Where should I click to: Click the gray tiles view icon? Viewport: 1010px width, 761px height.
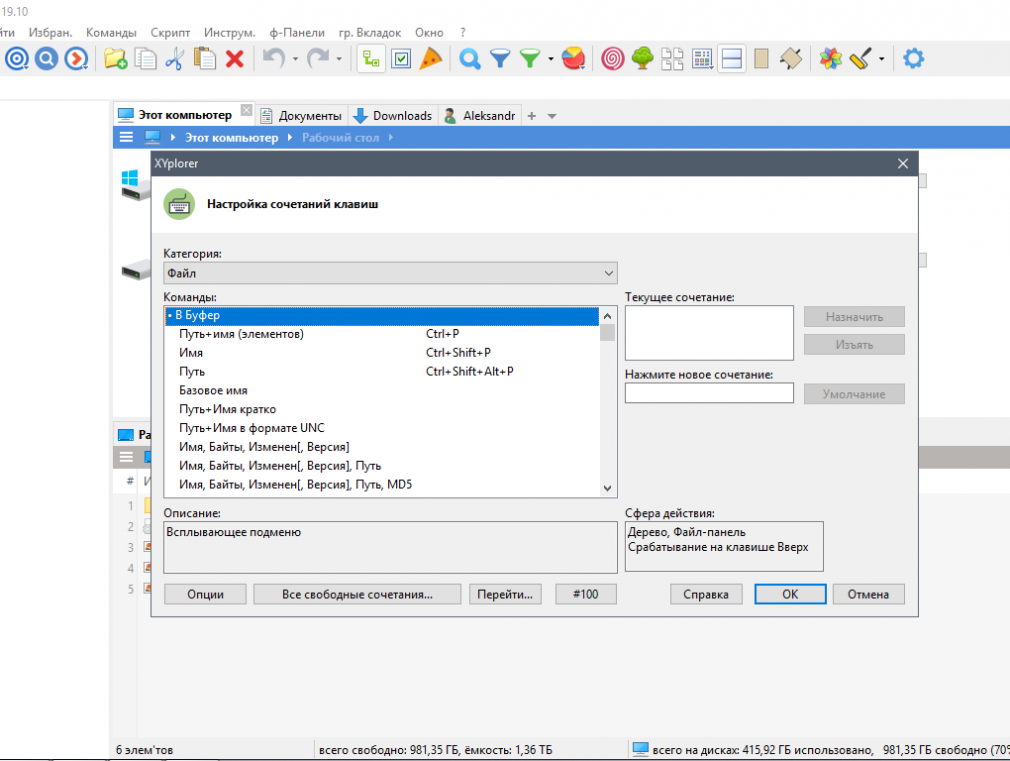pyautogui.click(x=672, y=59)
